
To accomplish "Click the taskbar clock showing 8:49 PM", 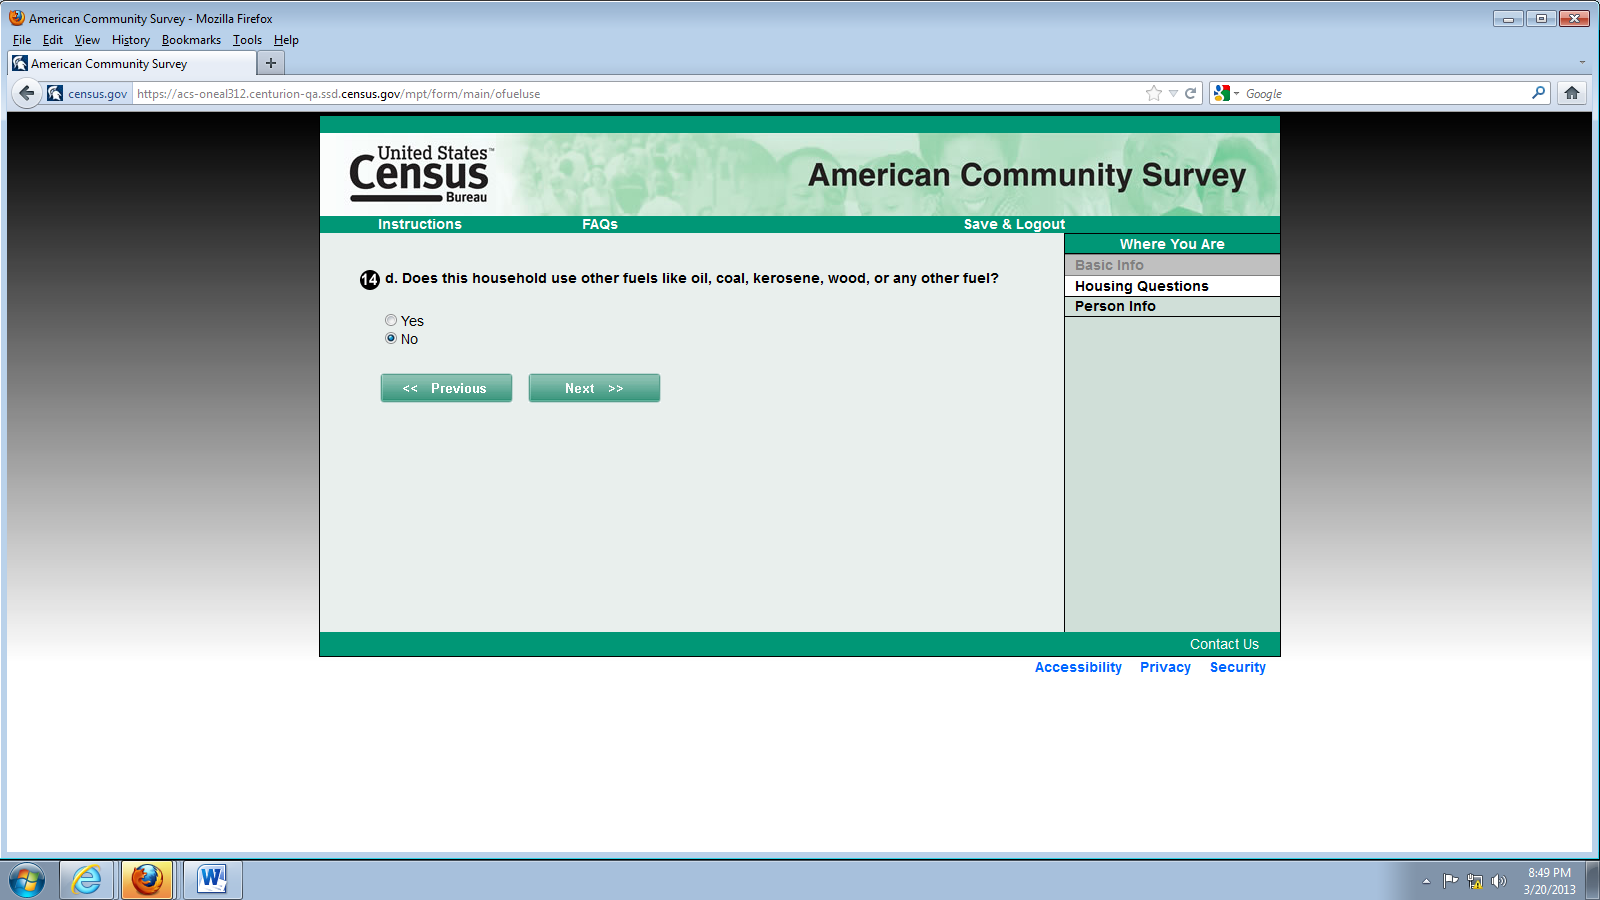I will (x=1549, y=881).
